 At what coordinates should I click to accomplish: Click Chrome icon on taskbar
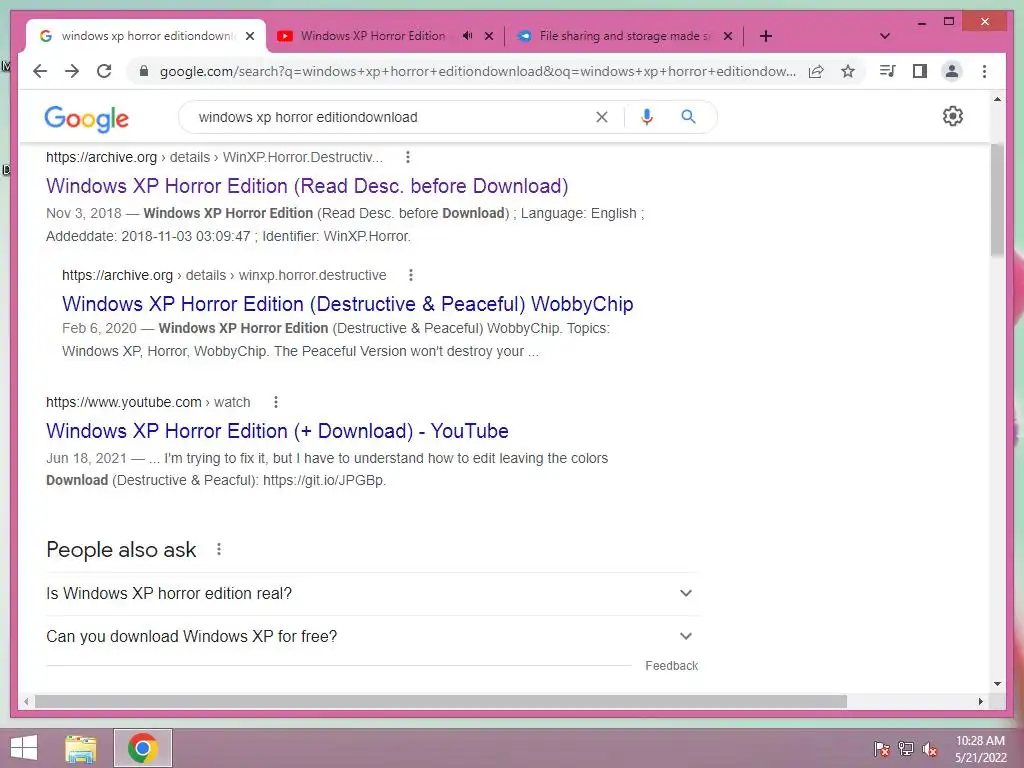coord(142,748)
